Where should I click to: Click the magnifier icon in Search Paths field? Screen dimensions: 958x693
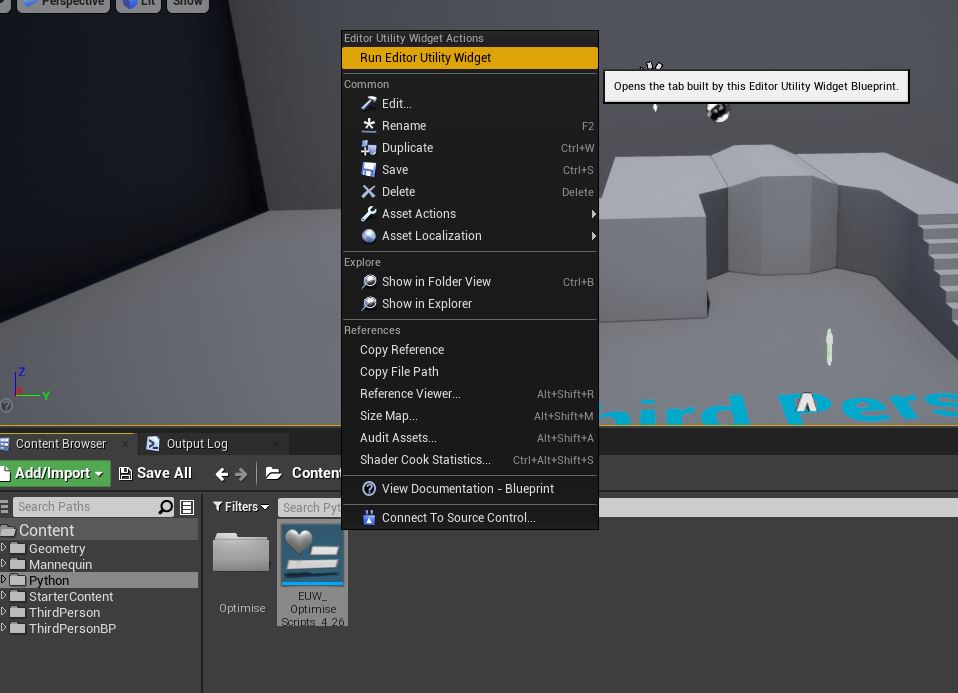coord(166,506)
